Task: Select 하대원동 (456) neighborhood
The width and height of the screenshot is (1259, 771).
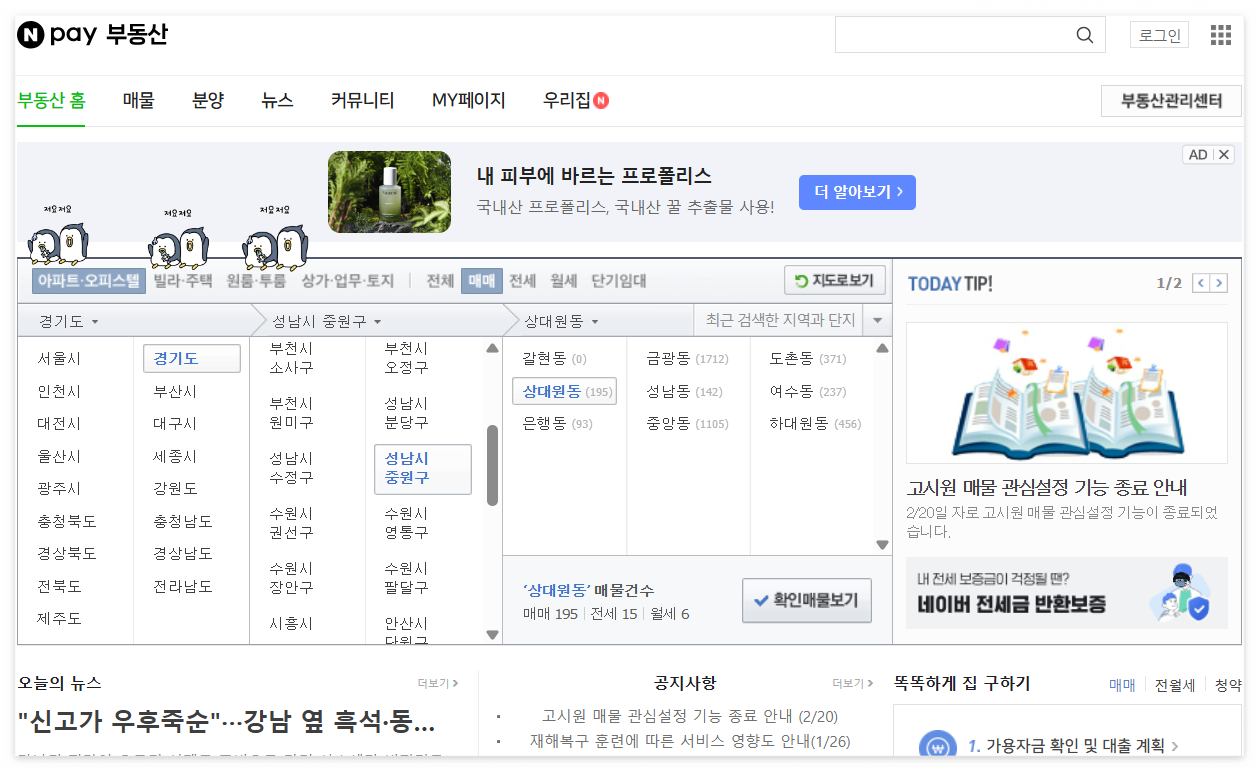Action: click(x=815, y=423)
